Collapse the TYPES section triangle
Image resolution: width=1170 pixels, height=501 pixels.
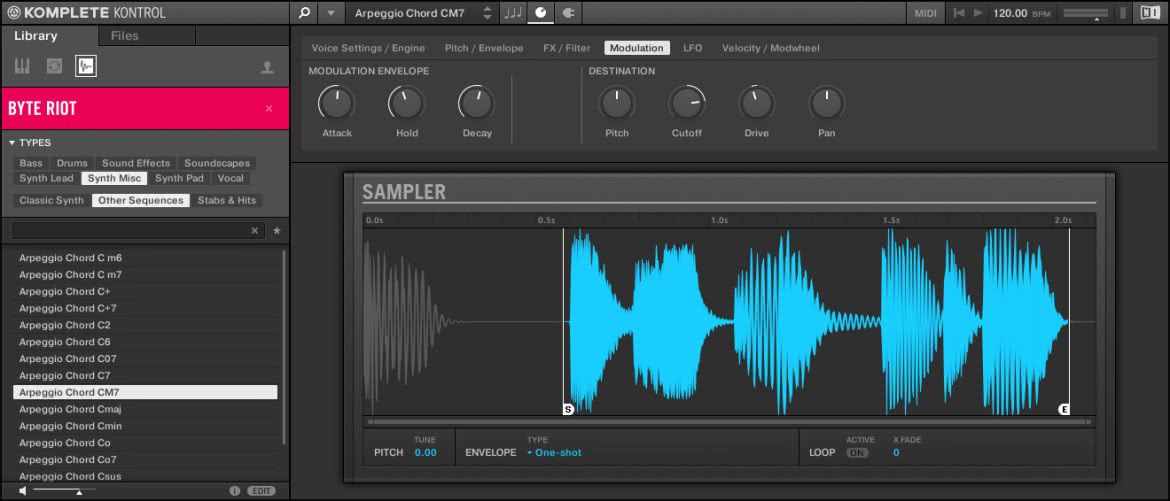[x=12, y=143]
